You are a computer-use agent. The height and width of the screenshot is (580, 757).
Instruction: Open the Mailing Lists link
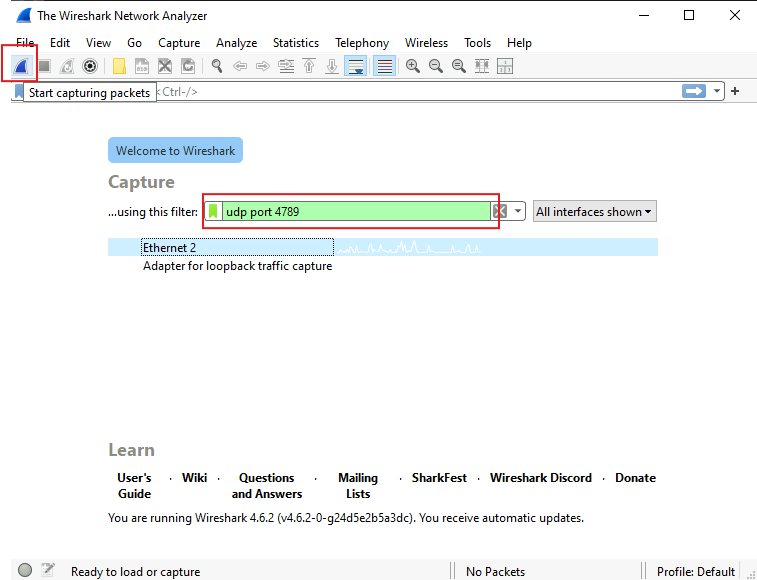coord(358,485)
